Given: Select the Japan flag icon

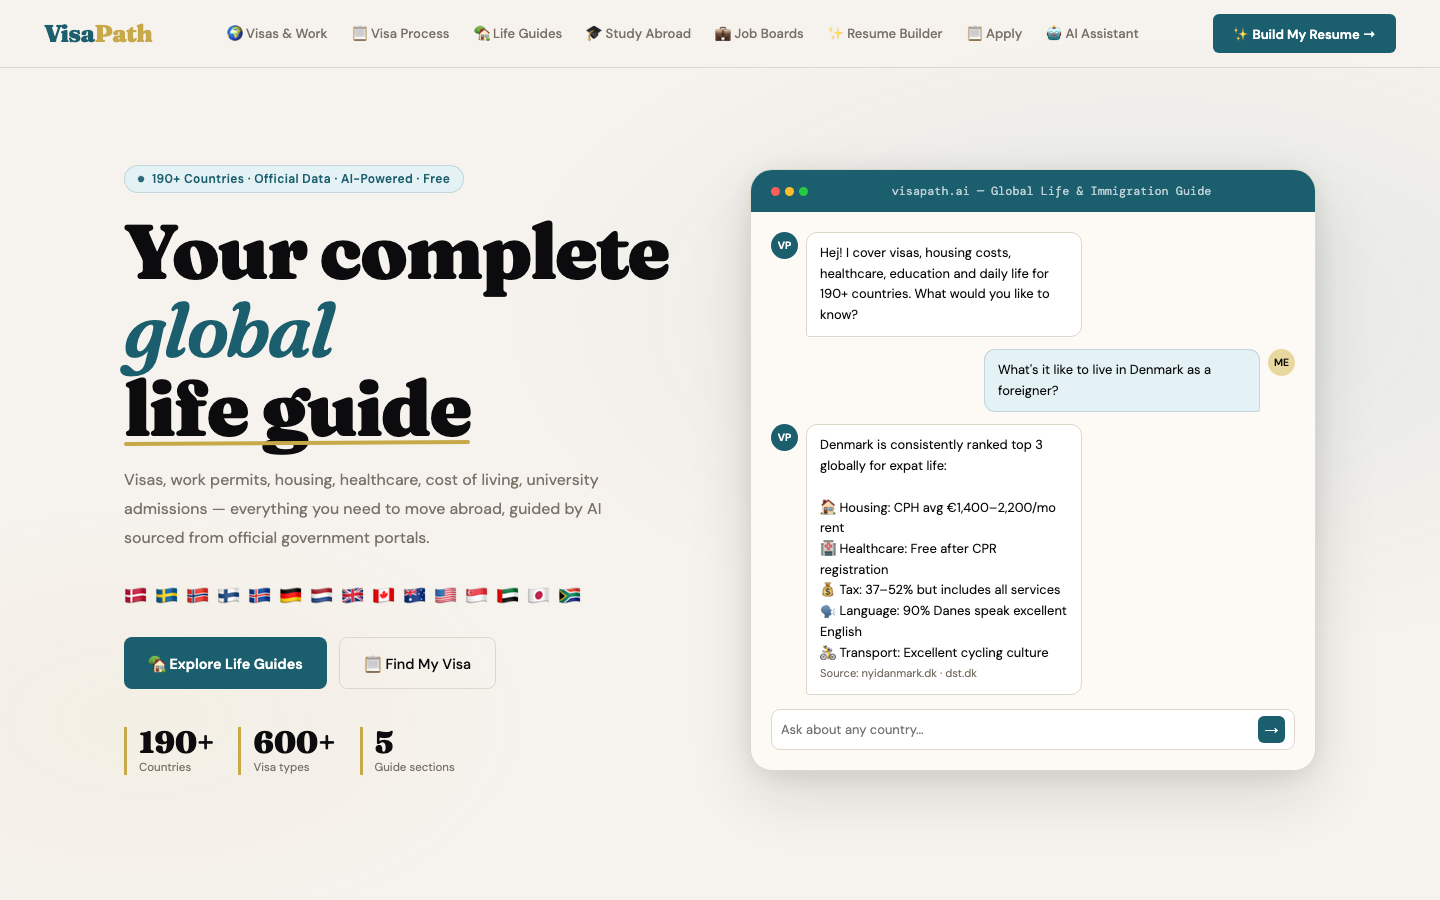Looking at the screenshot, I should point(538,595).
